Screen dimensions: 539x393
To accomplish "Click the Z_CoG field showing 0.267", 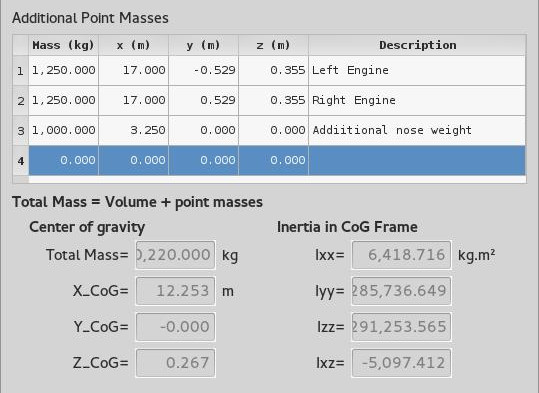I will tap(176, 363).
